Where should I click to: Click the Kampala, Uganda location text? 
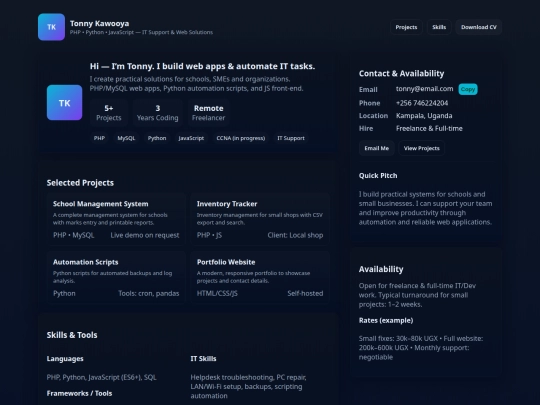click(x=424, y=116)
